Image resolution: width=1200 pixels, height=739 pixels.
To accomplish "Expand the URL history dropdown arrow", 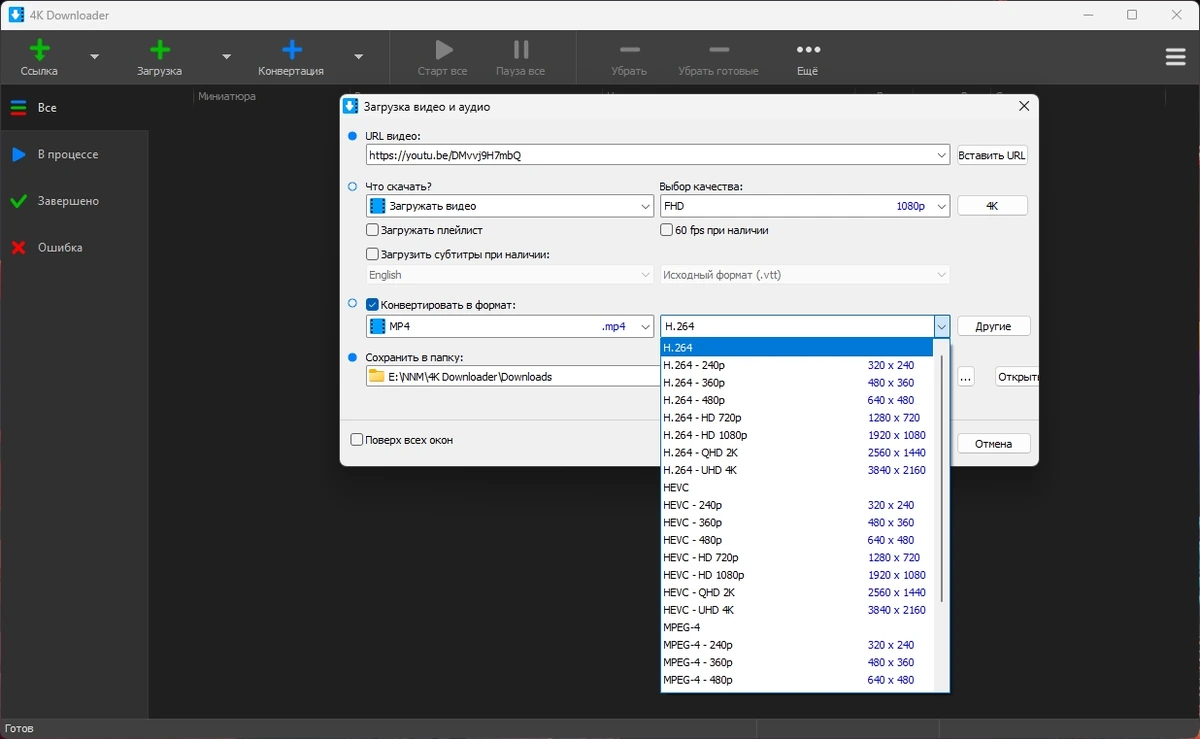I will coord(942,155).
